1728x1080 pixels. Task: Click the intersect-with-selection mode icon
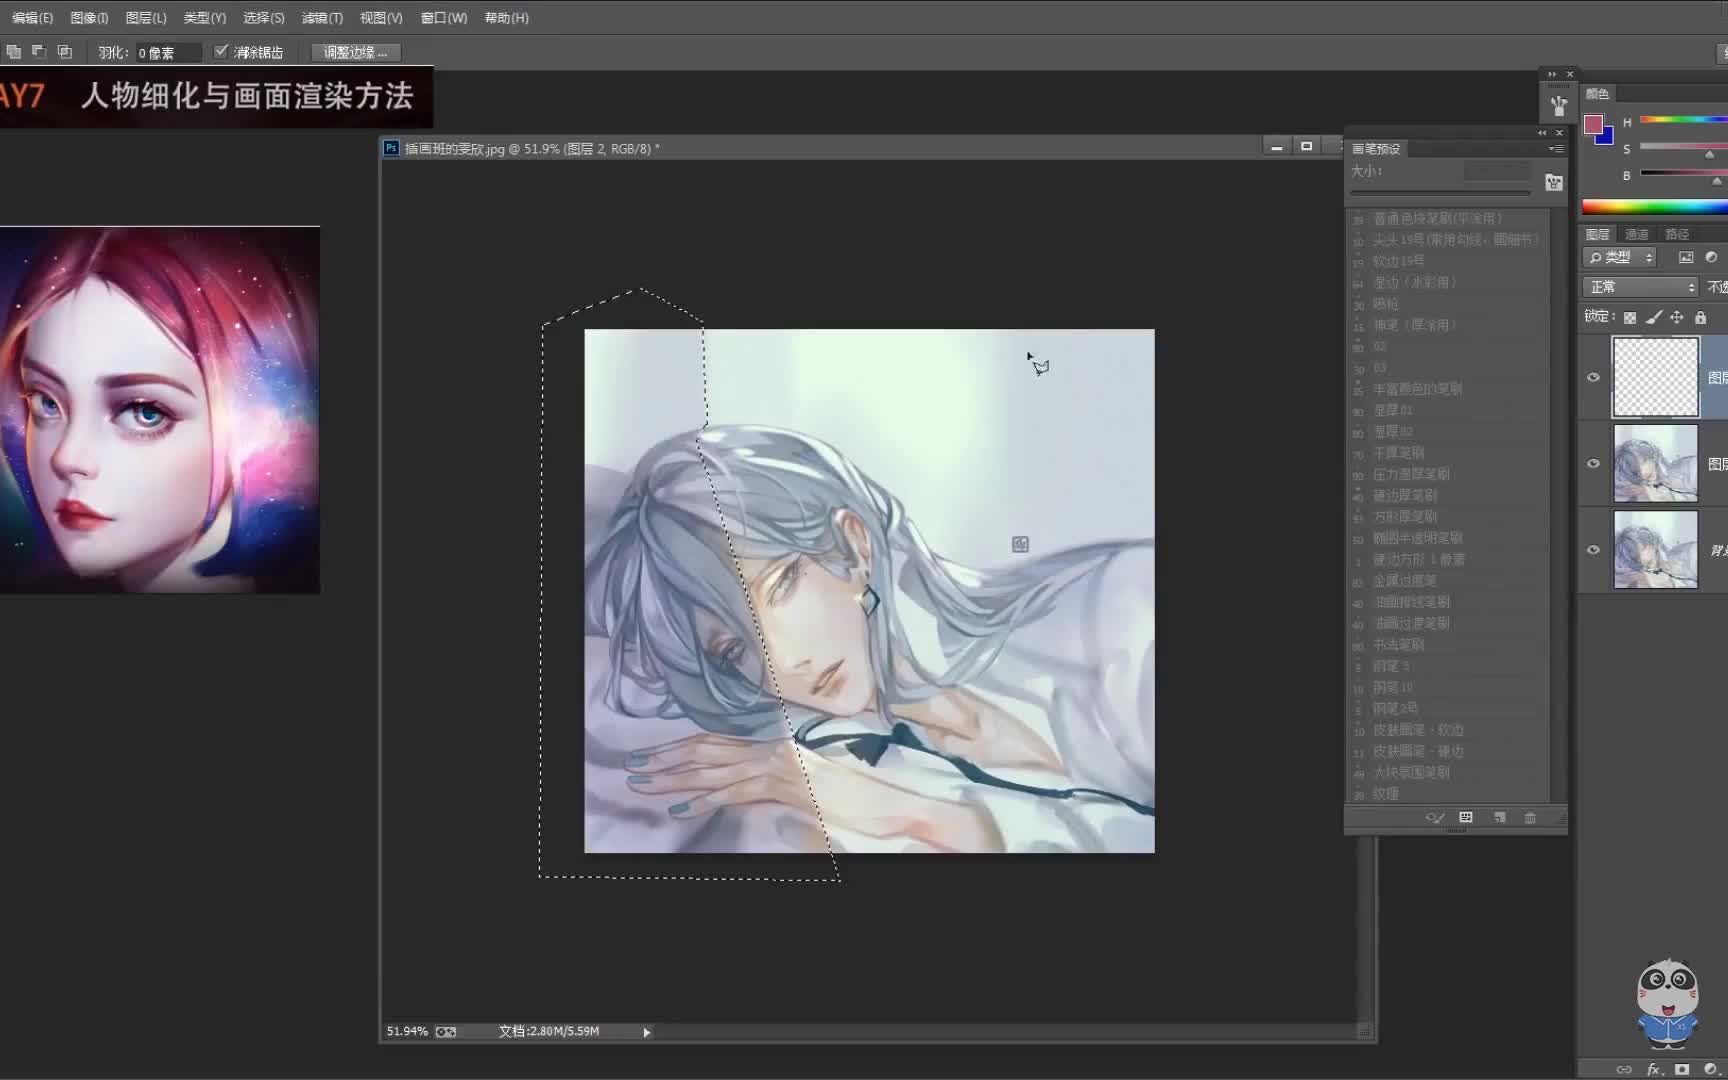65,51
